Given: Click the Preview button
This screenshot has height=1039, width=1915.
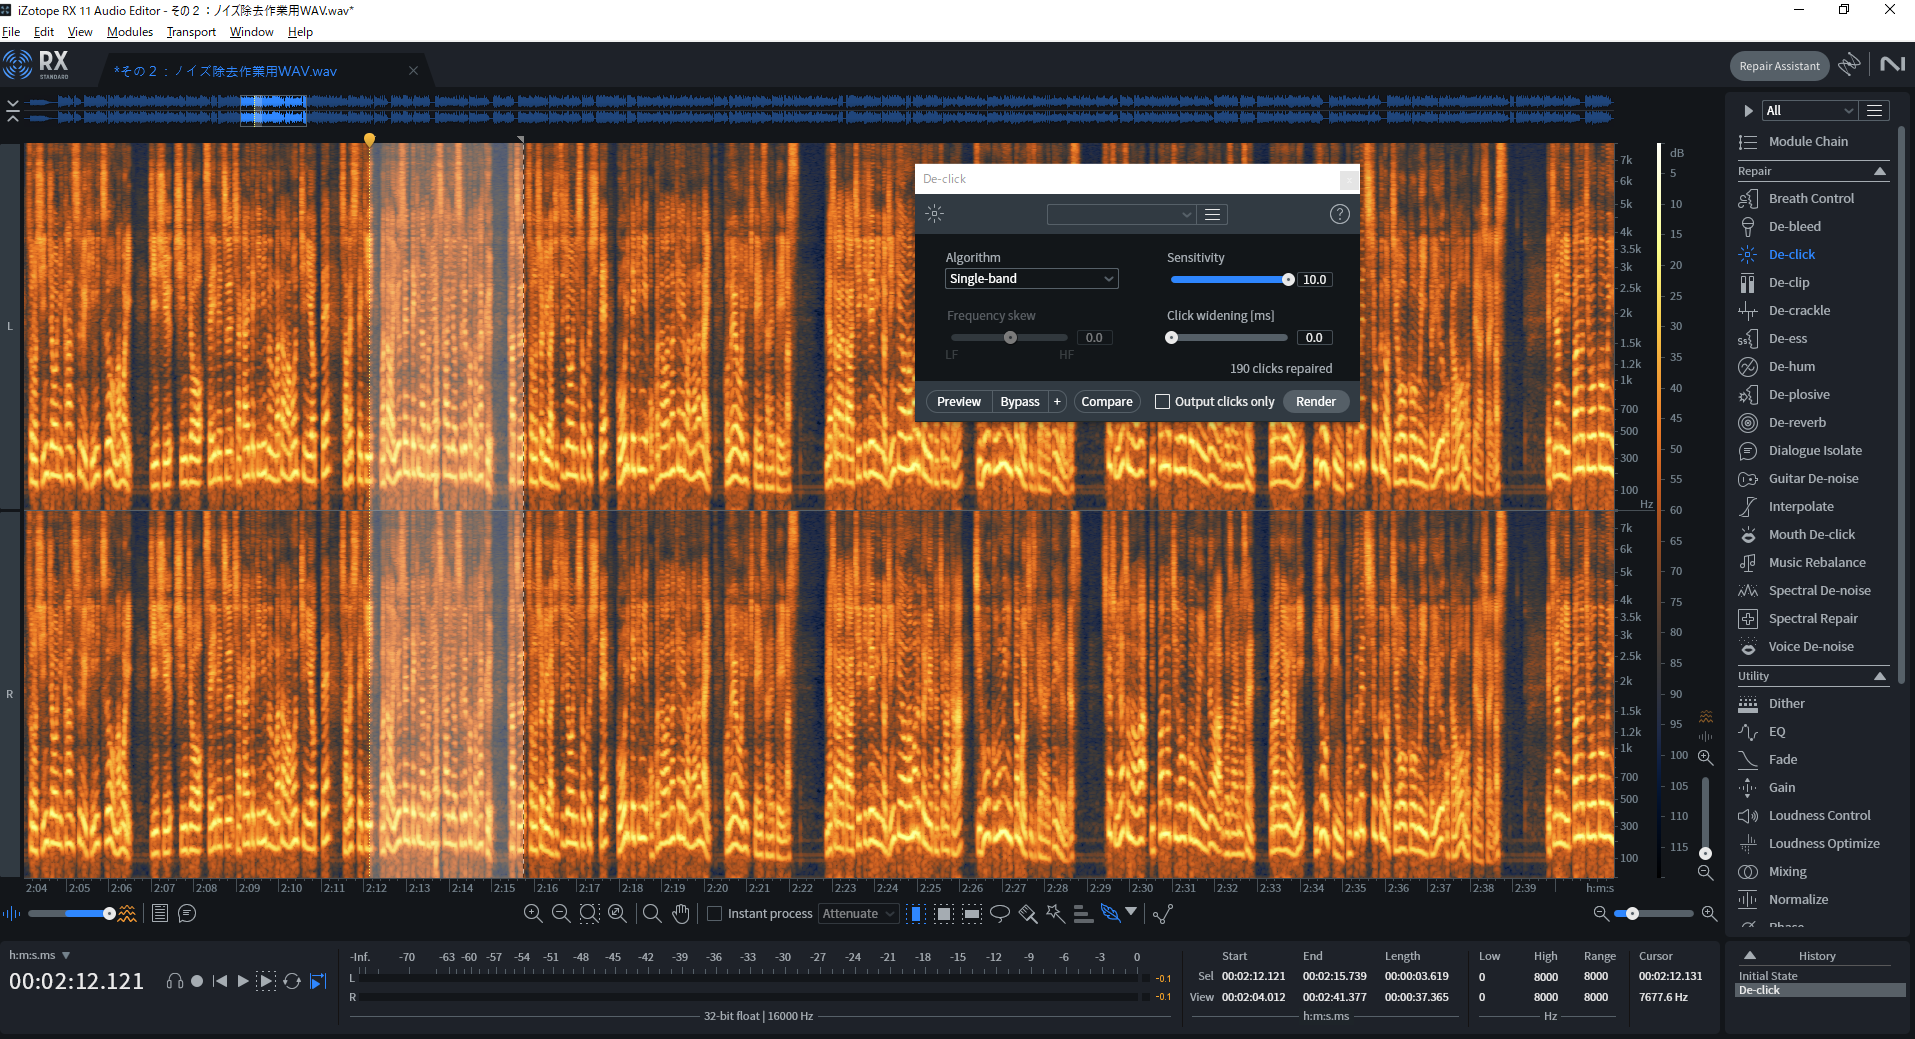Looking at the screenshot, I should coord(958,401).
